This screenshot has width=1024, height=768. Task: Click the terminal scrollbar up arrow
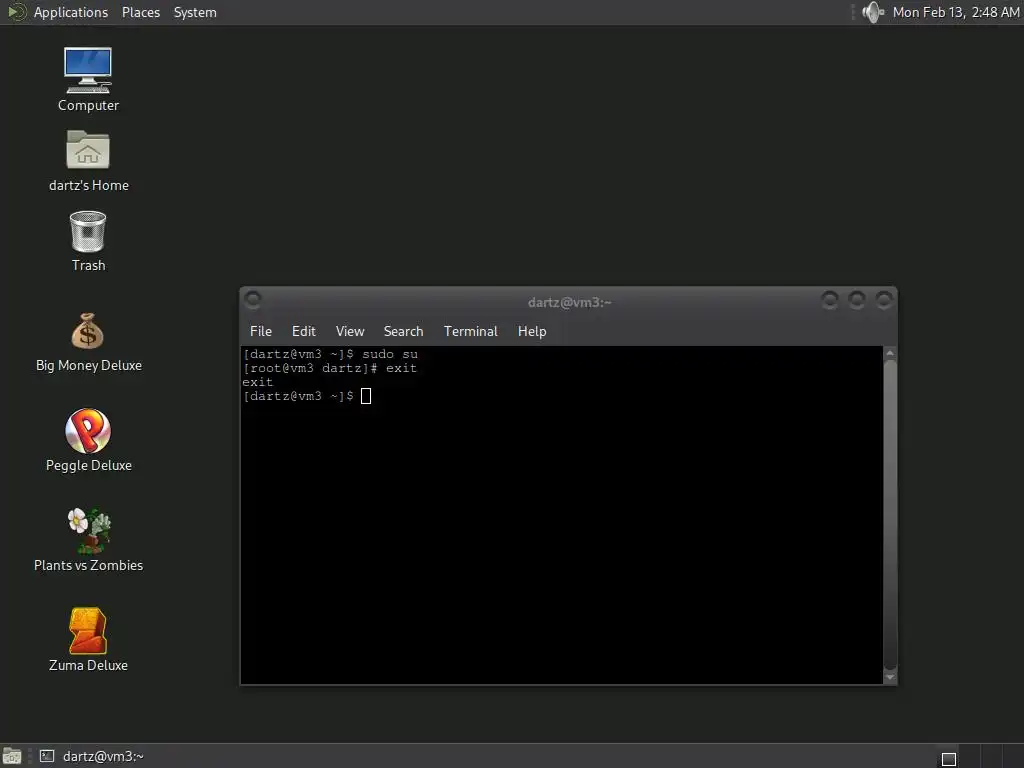tap(889, 353)
